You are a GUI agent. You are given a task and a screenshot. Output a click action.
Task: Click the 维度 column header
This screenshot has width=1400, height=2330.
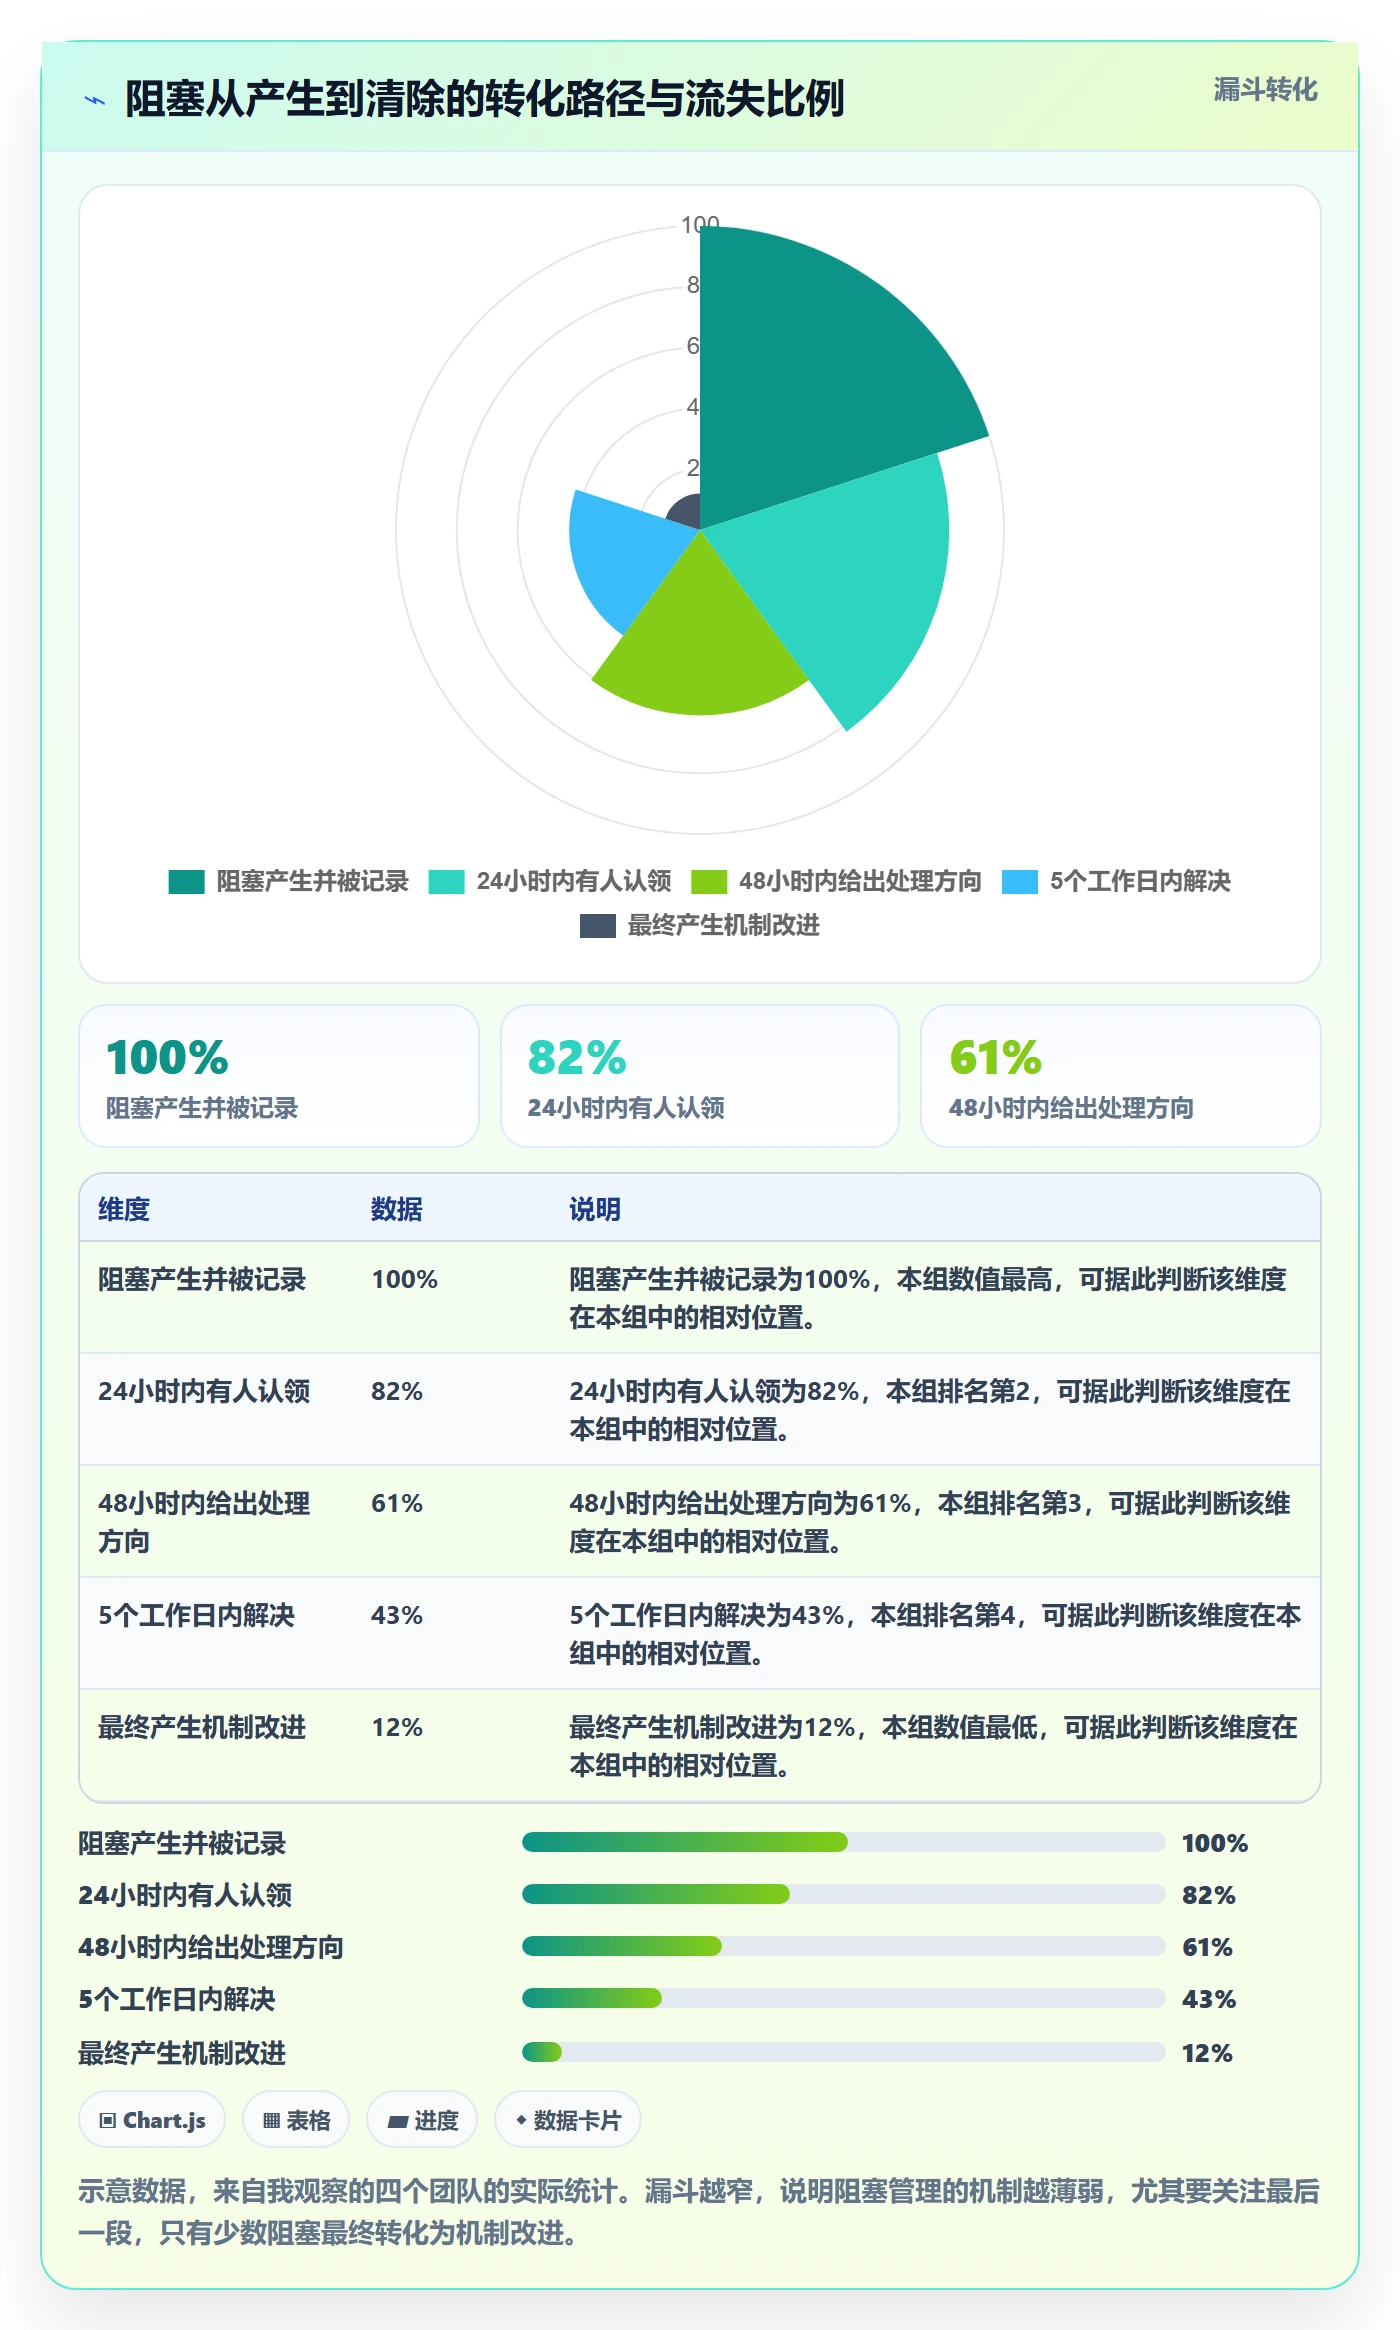point(124,1209)
